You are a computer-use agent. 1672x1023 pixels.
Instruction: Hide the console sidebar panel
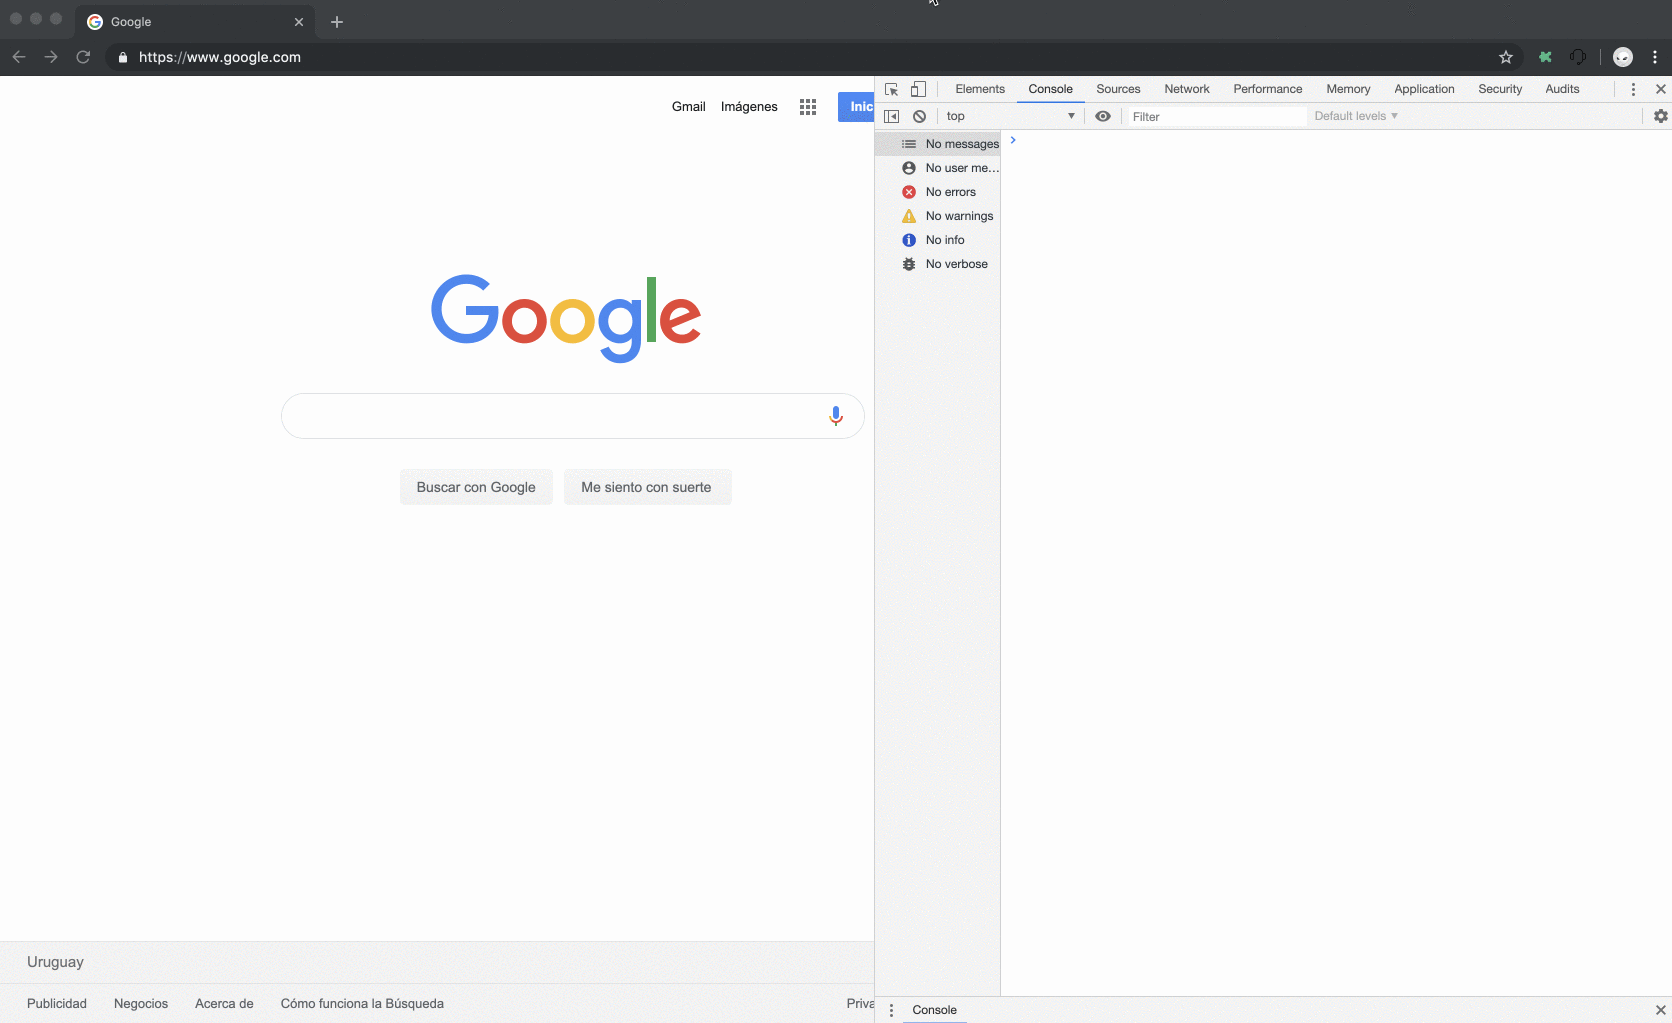point(892,116)
